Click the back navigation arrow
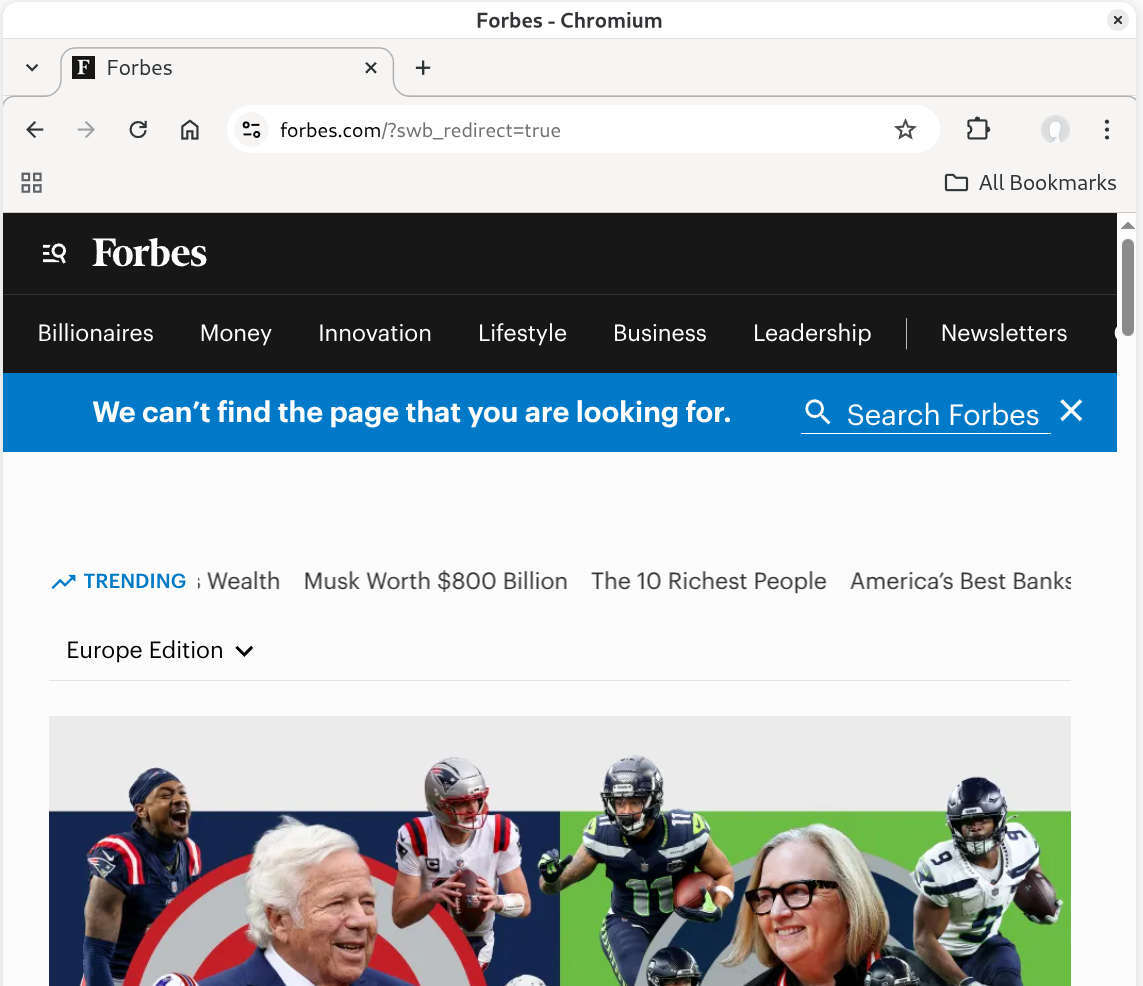Viewport: 1143px width, 986px height. 35,129
